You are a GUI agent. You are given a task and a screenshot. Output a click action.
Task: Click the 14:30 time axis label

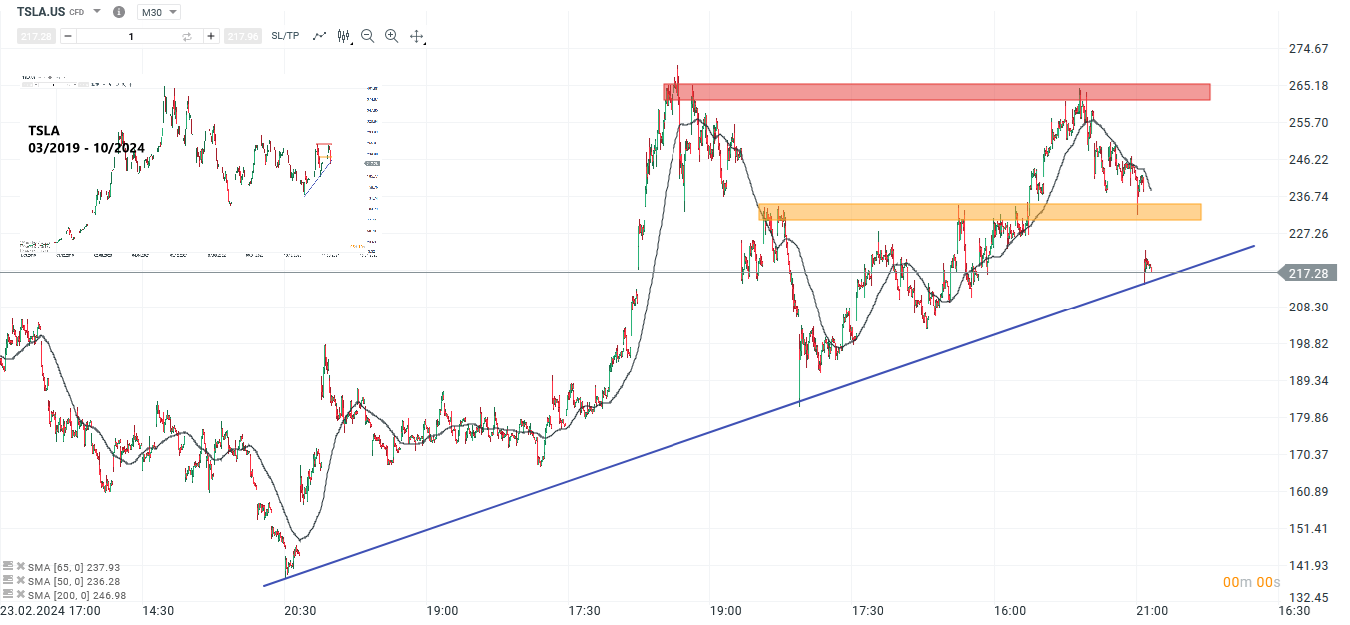158,610
